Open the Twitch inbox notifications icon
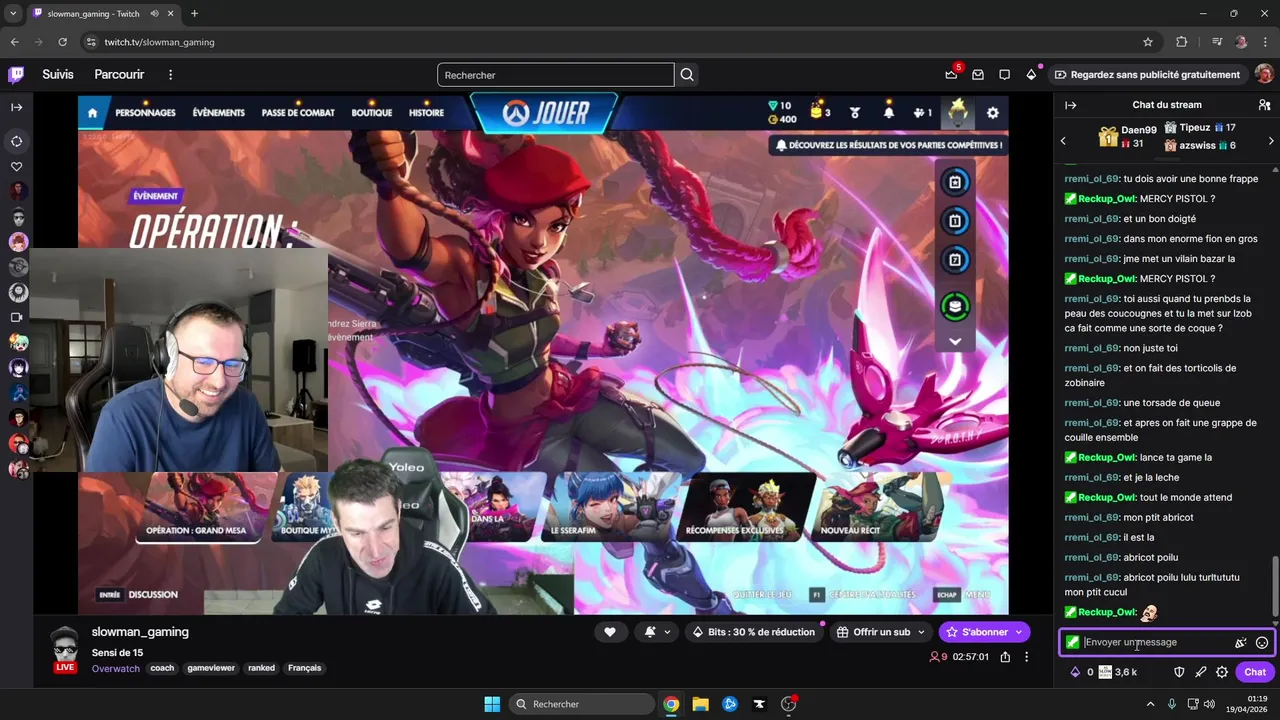Viewport: 1280px width, 720px height. (x=978, y=75)
